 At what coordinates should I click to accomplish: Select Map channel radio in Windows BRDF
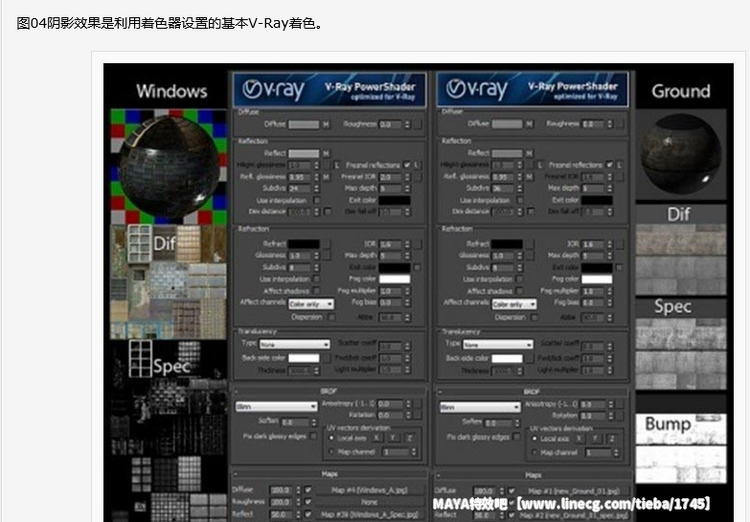(331, 452)
